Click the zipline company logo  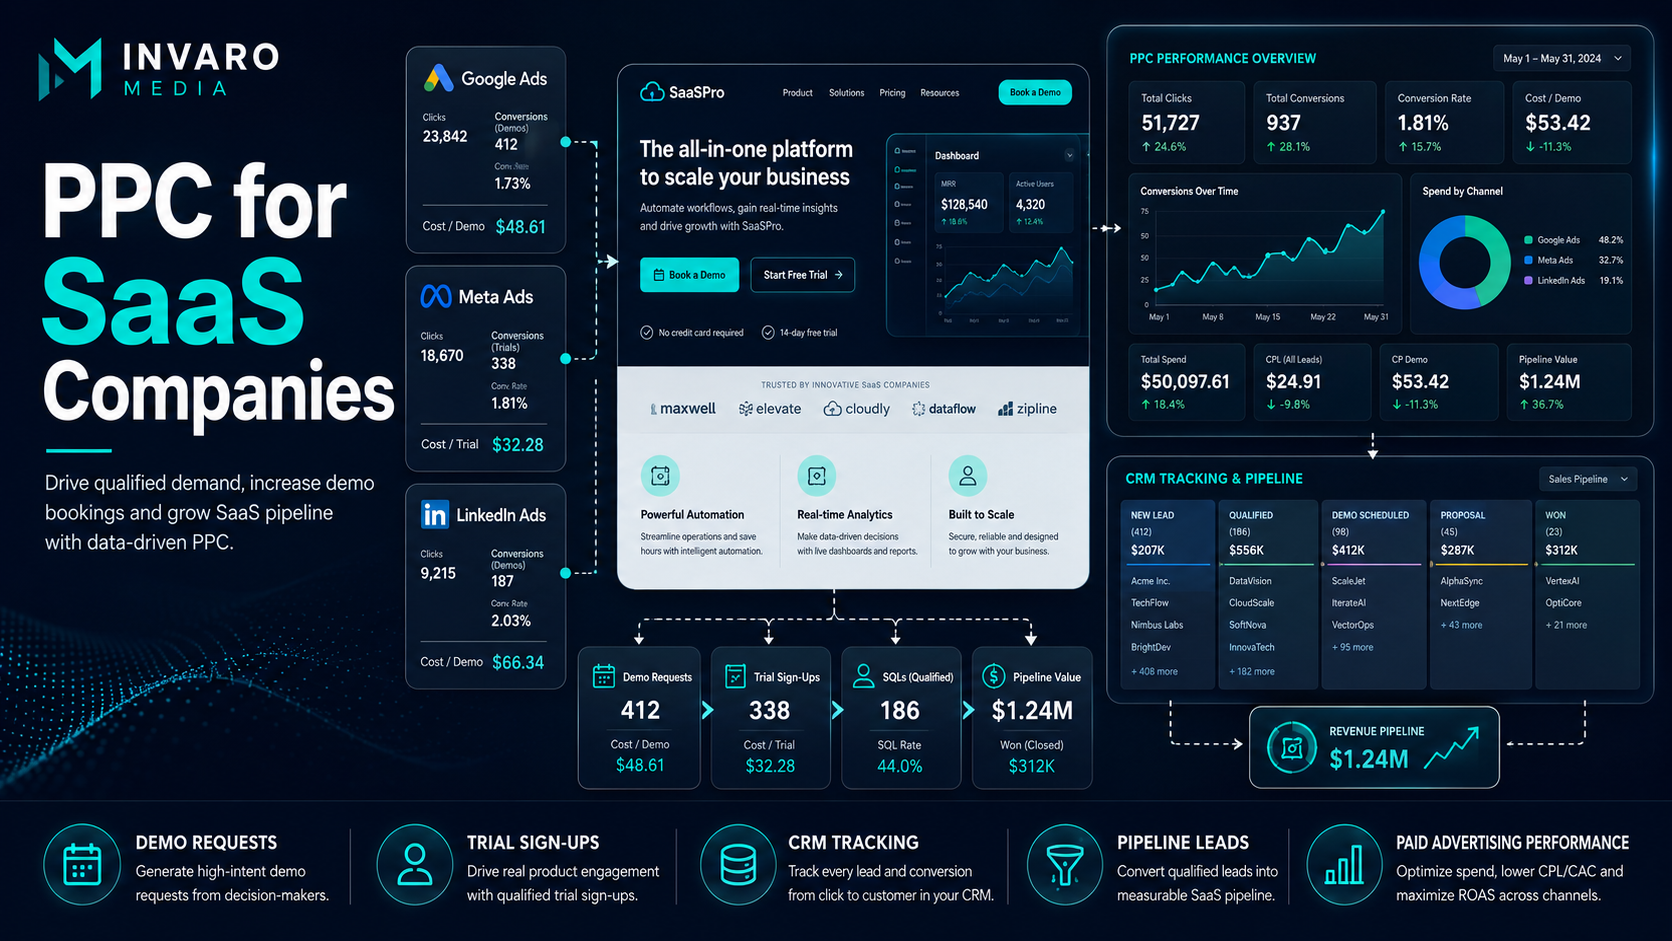tap(1027, 409)
